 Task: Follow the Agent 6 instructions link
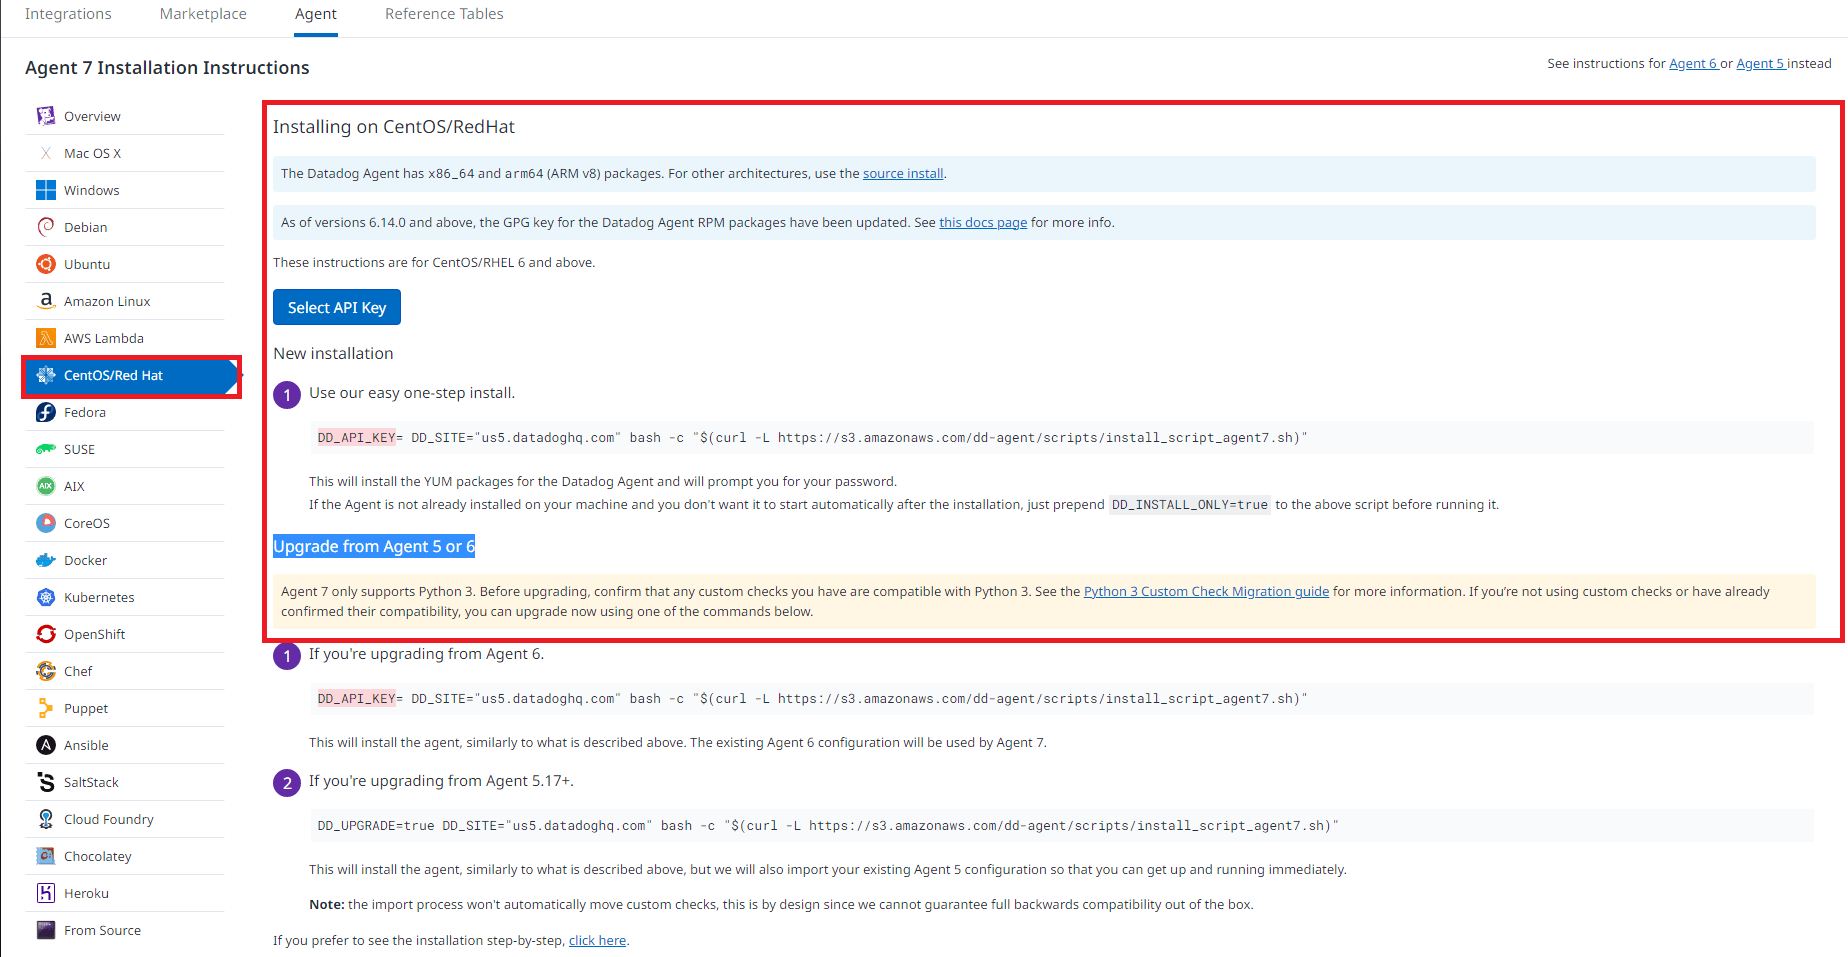[1692, 63]
